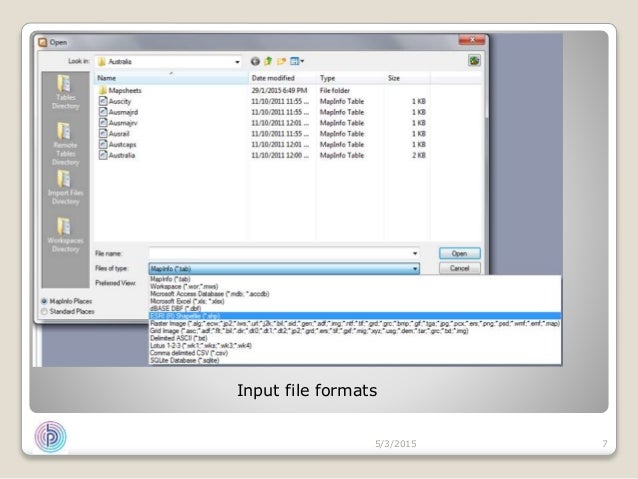Click the Open button
The height and width of the screenshot is (479, 638).
(460, 254)
